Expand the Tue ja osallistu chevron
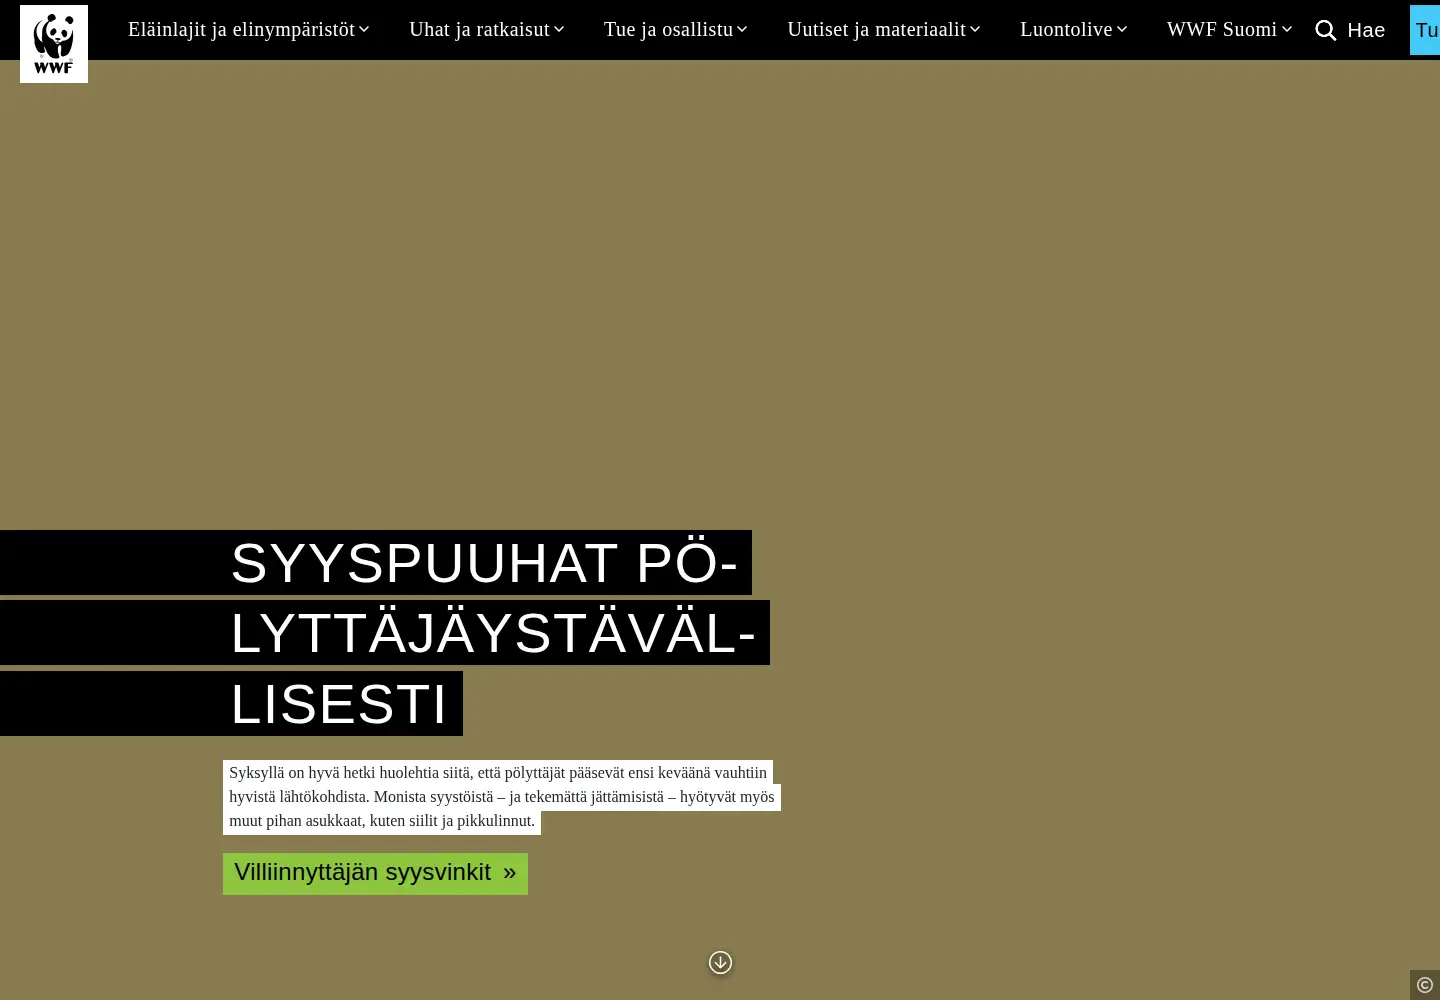The image size is (1440, 1000). click(742, 30)
